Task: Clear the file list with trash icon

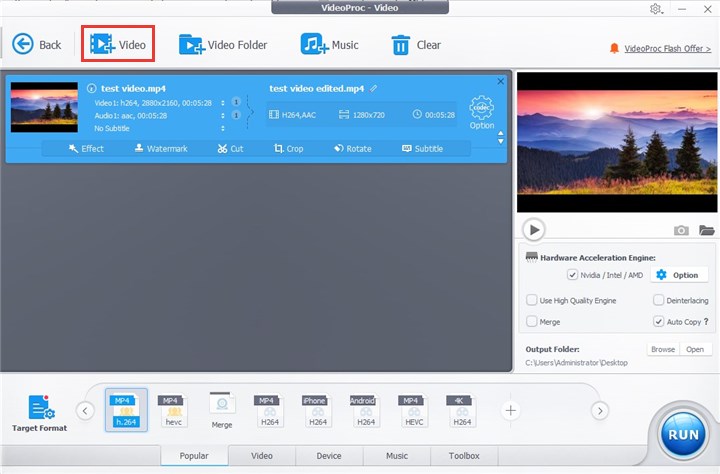Action: 416,45
